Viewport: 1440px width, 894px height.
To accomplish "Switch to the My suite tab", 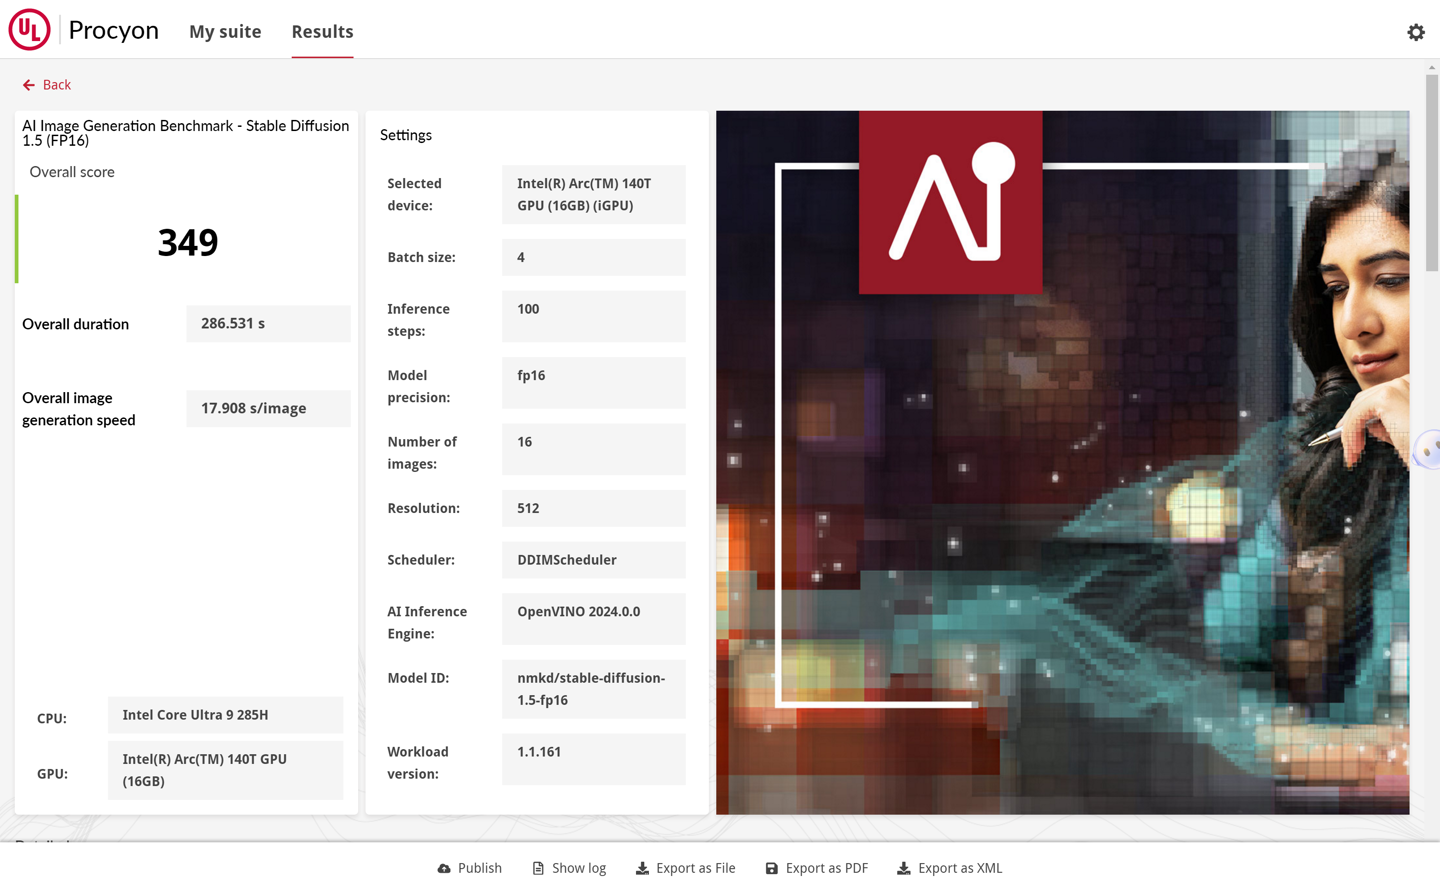I will [x=225, y=32].
